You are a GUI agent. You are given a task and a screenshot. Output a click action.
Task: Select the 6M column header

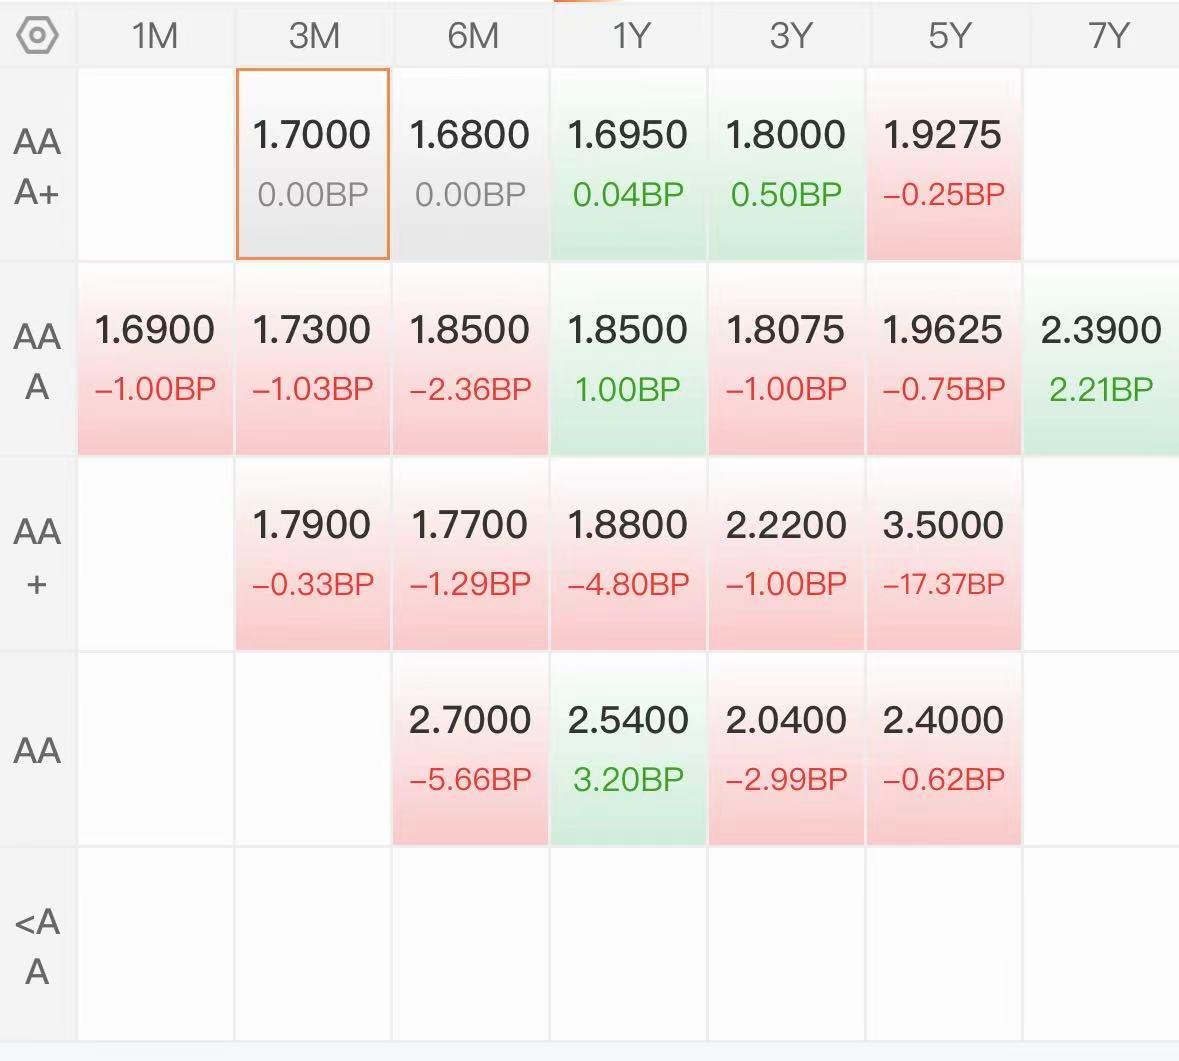tap(471, 35)
